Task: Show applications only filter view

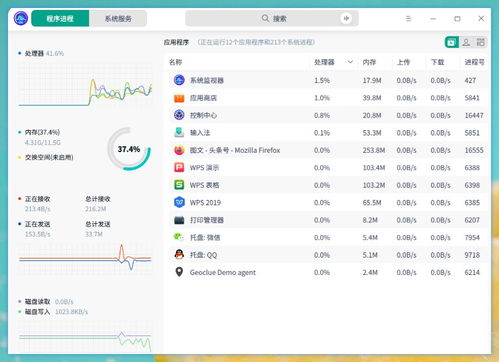Action: [x=452, y=42]
